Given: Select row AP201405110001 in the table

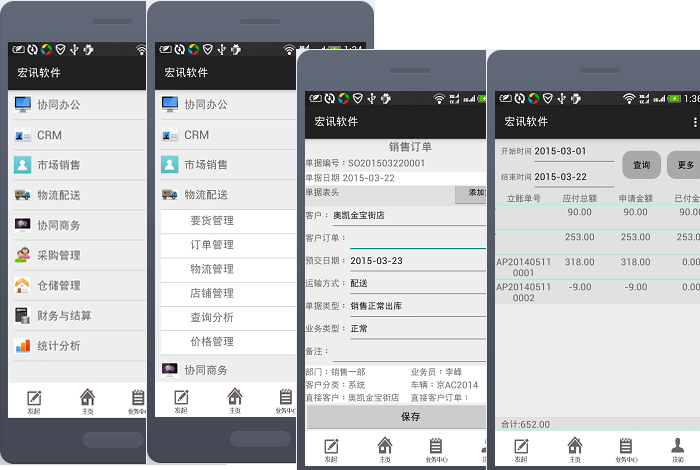Looking at the screenshot, I should click(x=597, y=267).
